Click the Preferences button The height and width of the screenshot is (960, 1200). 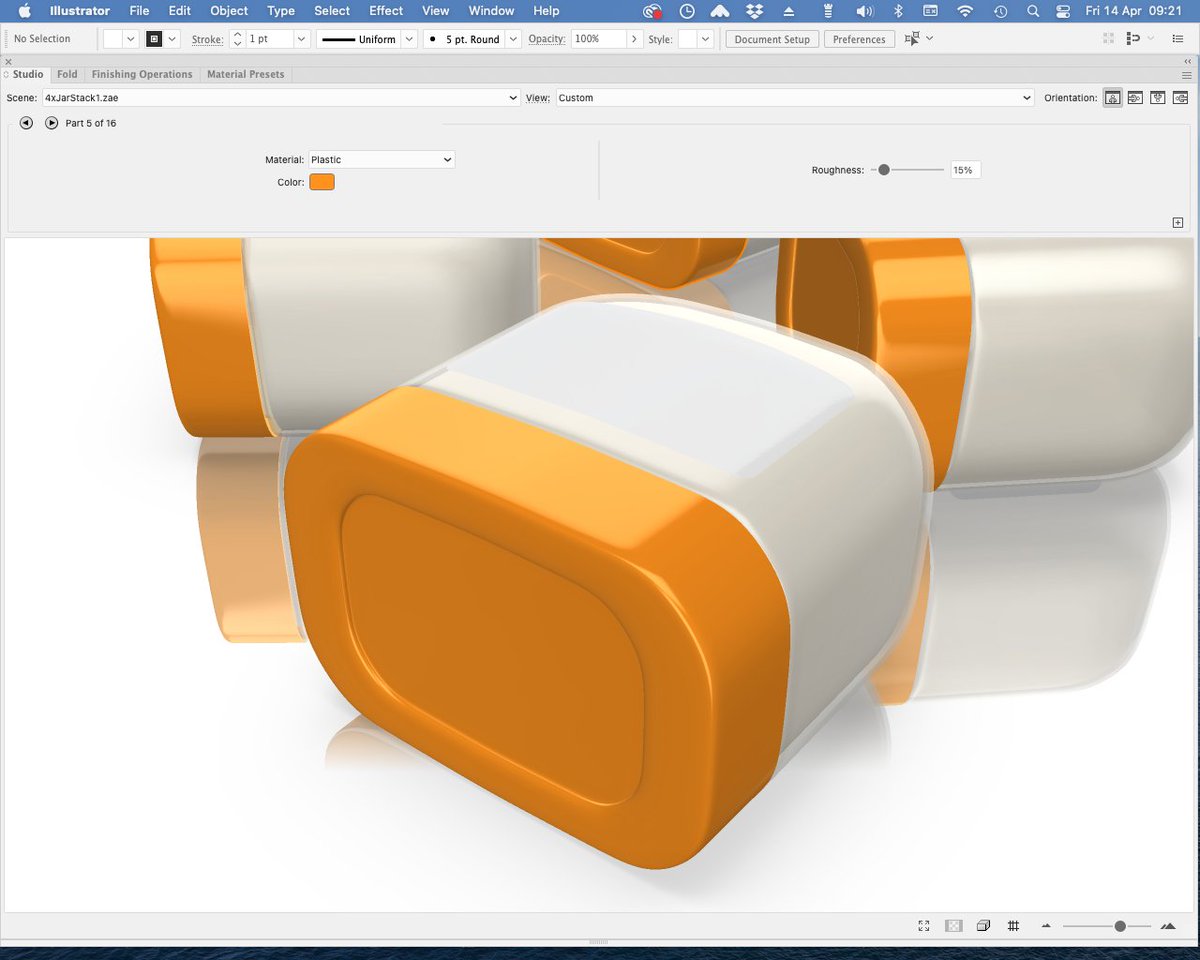859,39
